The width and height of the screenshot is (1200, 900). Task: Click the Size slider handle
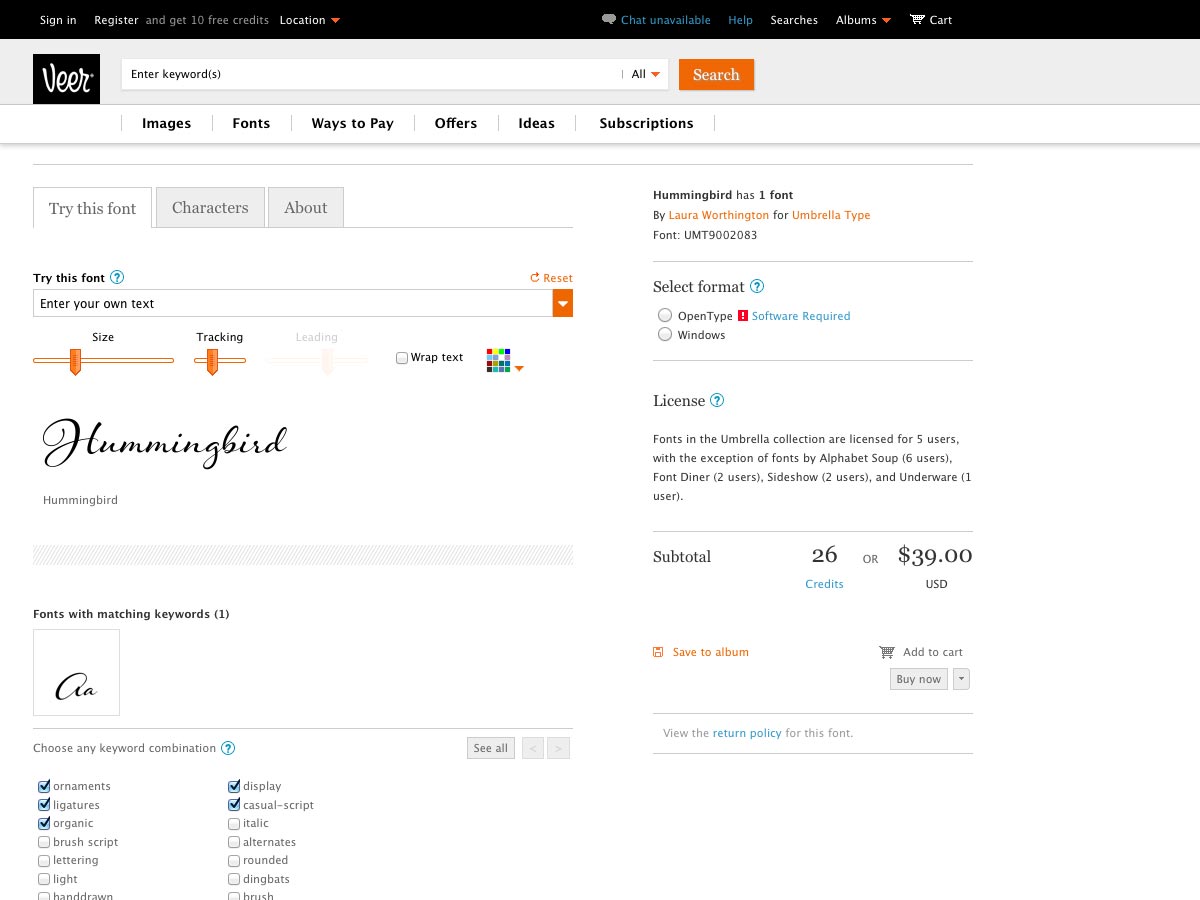(75, 362)
